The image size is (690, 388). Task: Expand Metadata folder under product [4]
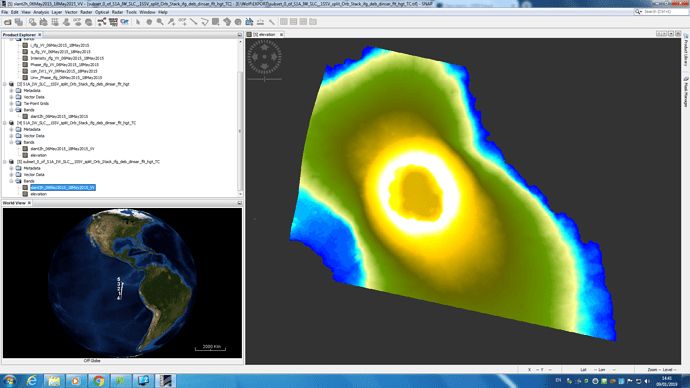(11, 129)
